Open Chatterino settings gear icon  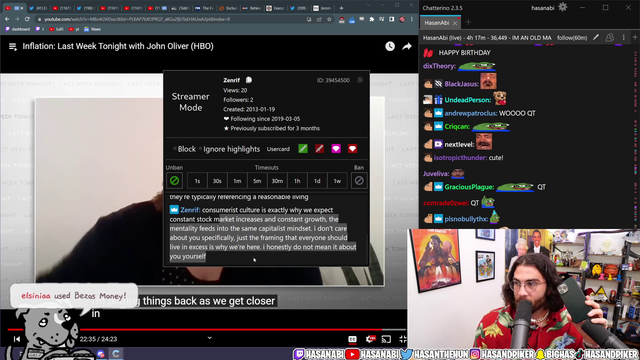(562, 7)
